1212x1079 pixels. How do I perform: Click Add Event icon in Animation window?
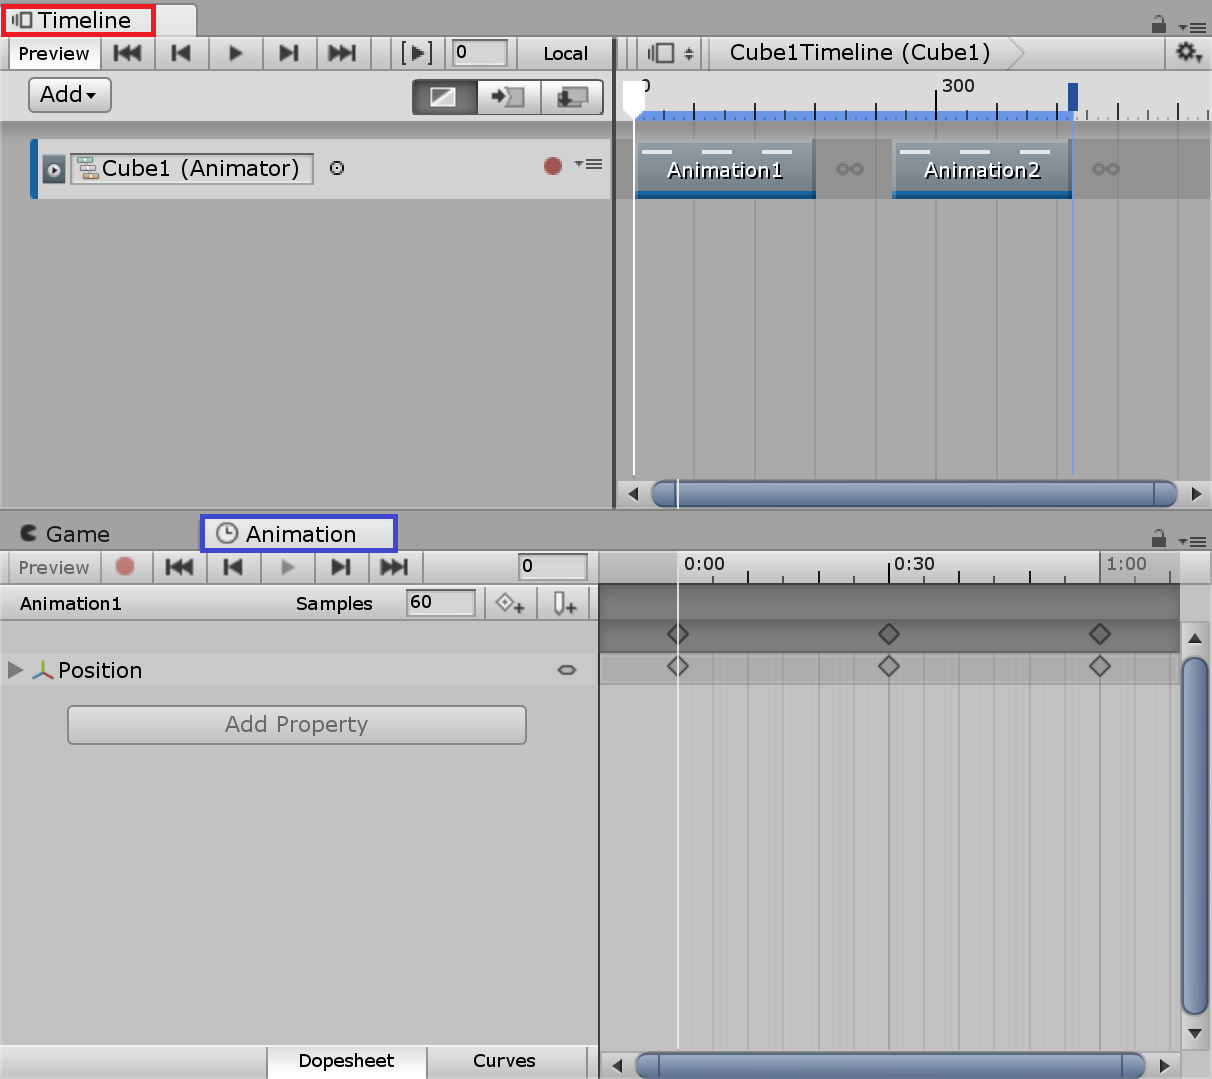[x=564, y=603]
